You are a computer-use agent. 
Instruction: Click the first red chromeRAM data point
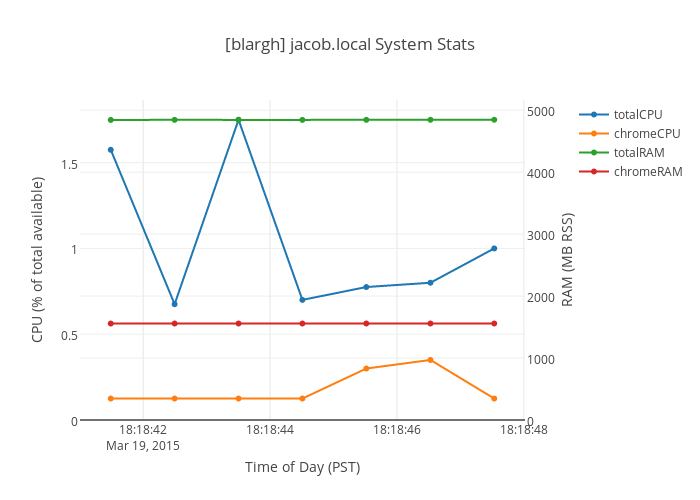pyautogui.click(x=110, y=324)
